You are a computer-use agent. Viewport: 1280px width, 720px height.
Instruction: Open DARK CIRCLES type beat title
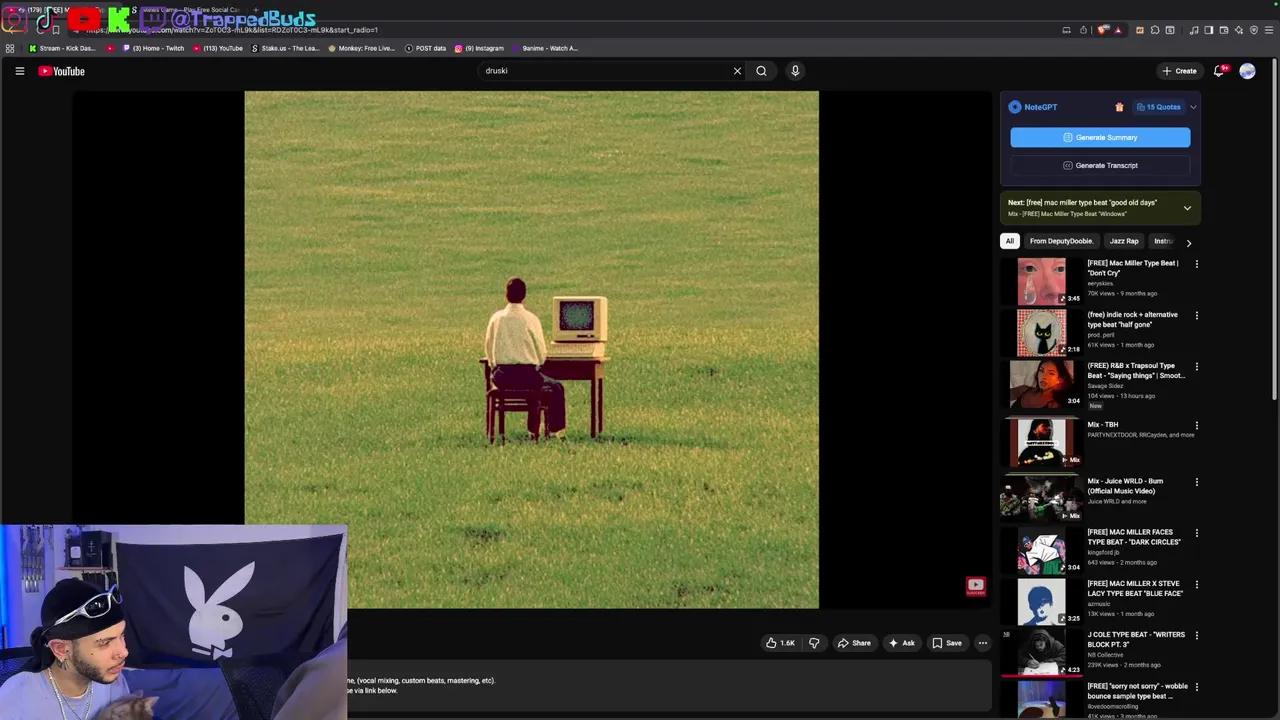(1134, 537)
